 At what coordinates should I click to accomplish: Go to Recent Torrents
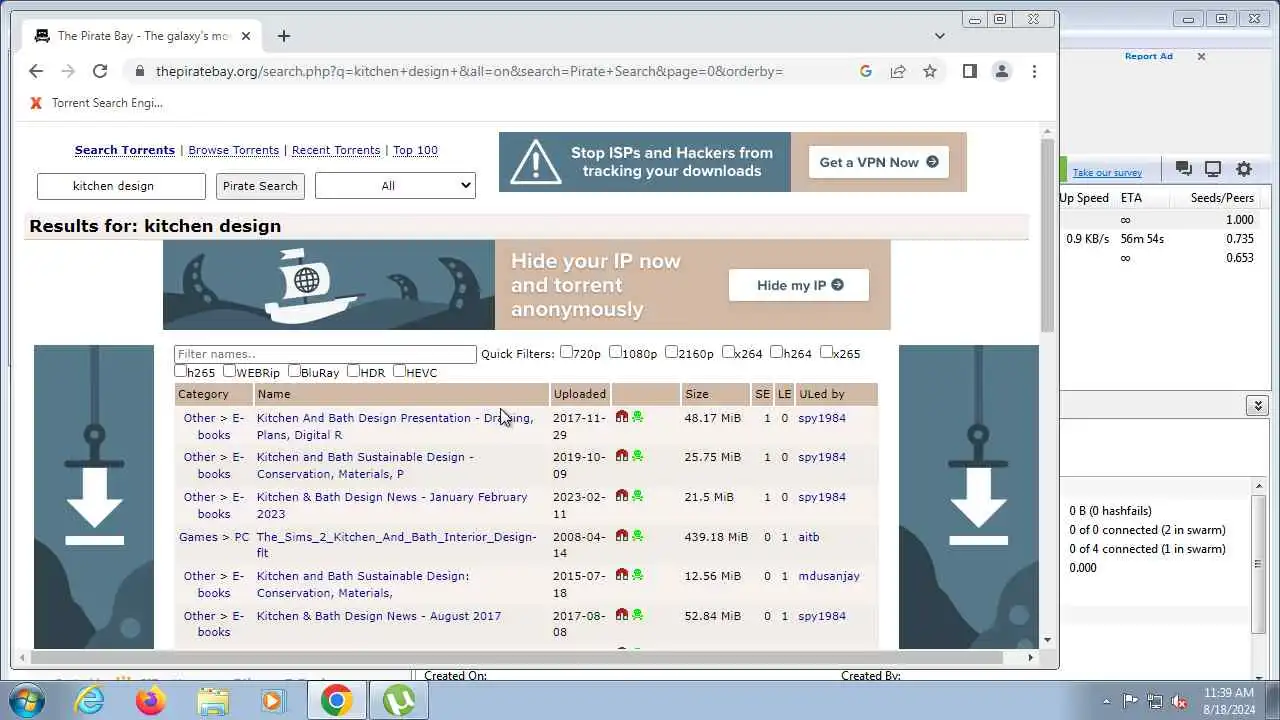pyautogui.click(x=336, y=150)
